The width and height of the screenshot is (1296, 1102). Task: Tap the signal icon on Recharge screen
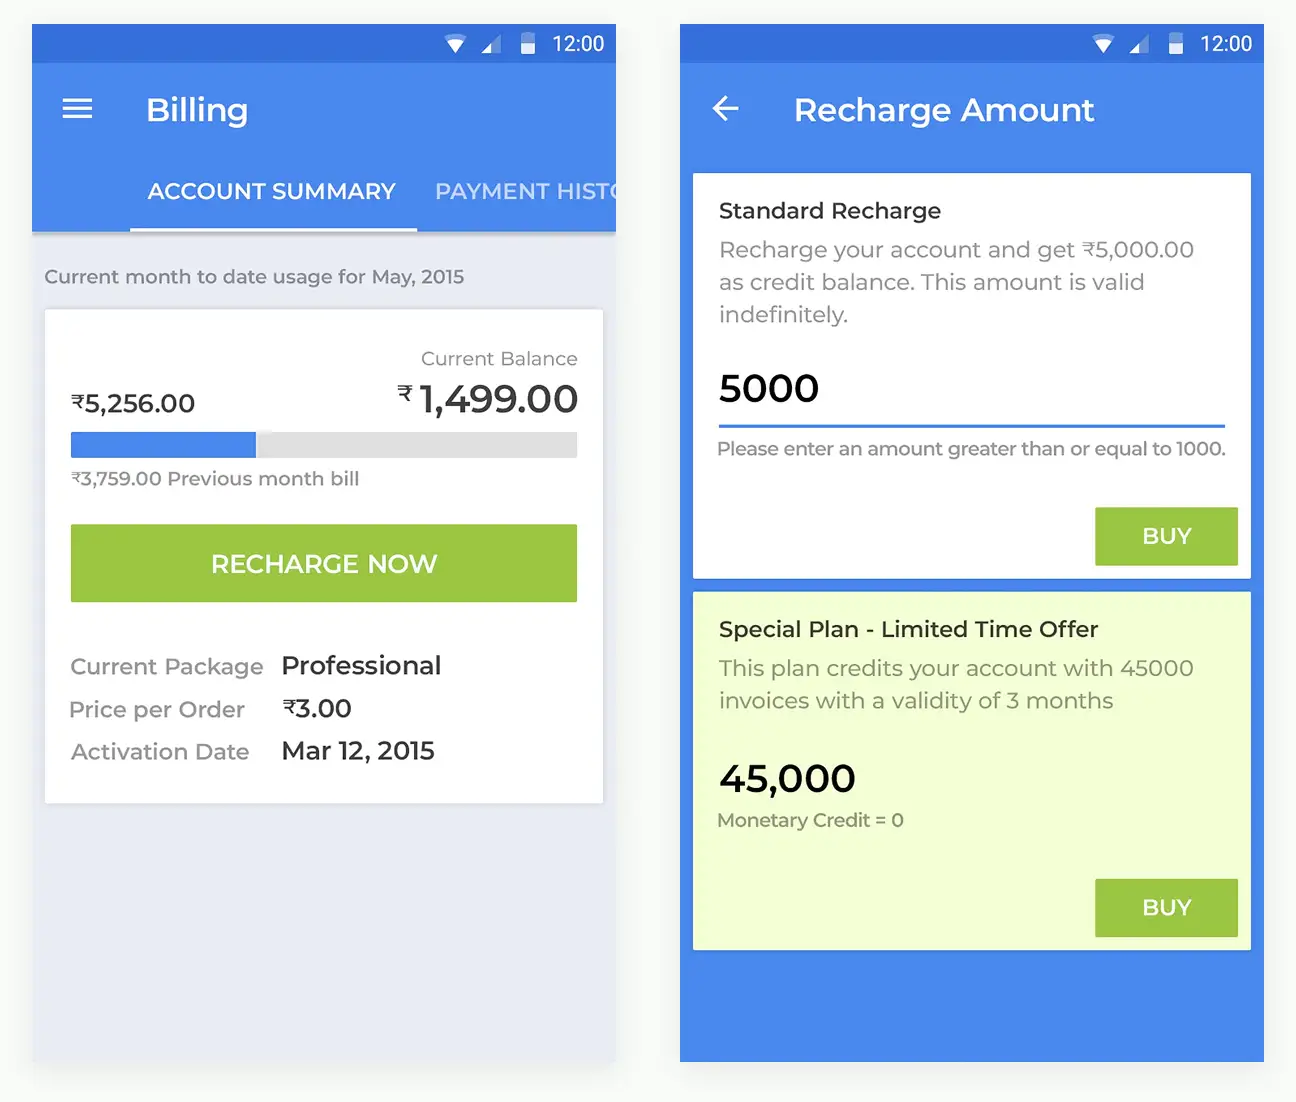point(1139,44)
